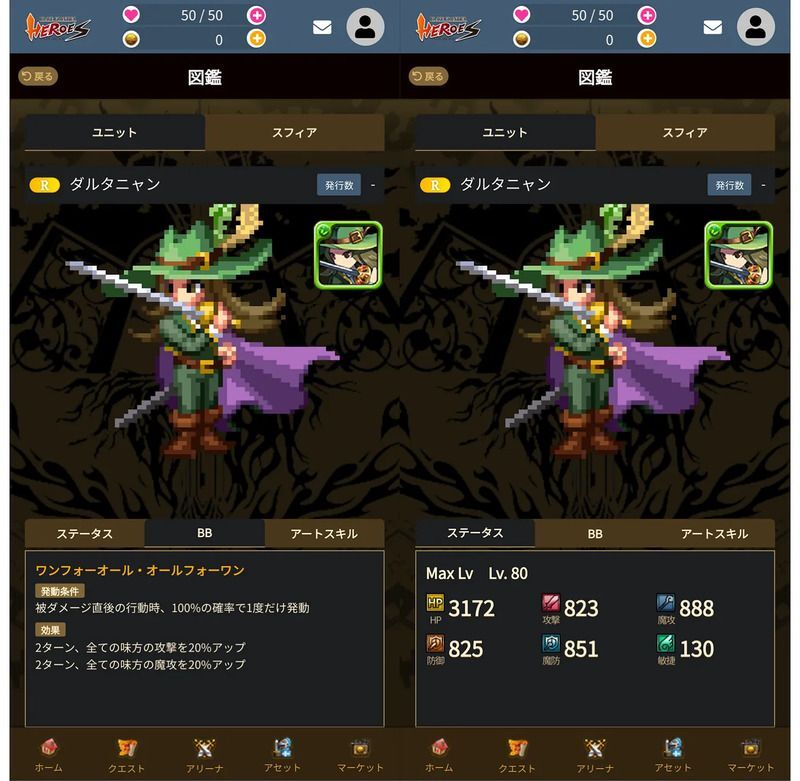Switch to スフィア tab in left screen
The height and width of the screenshot is (781, 800).
click(294, 133)
